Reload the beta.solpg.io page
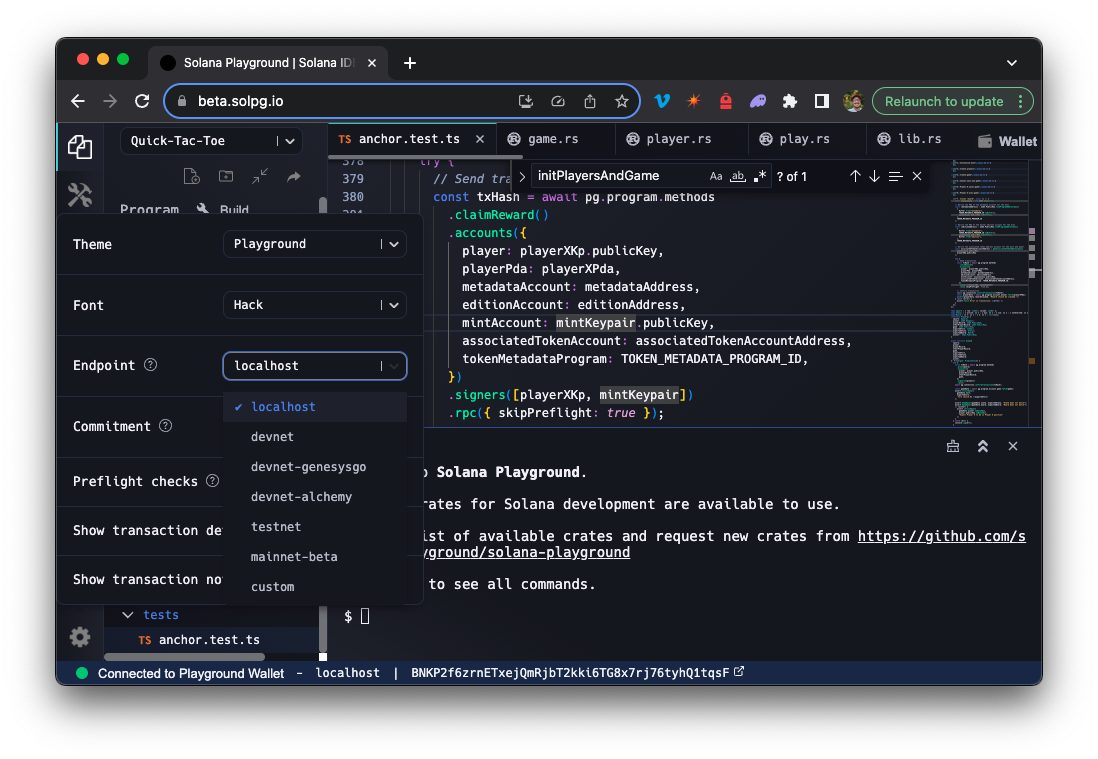The height and width of the screenshot is (759, 1098). (142, 102)
